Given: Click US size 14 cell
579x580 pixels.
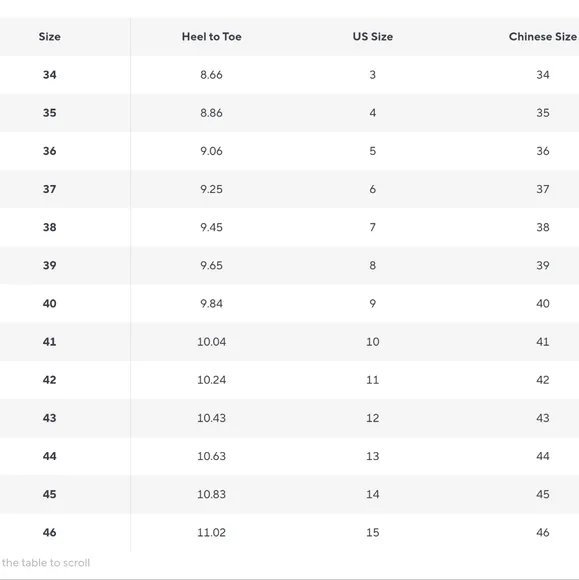Looking at the screenshot, I should pos(373,494).
